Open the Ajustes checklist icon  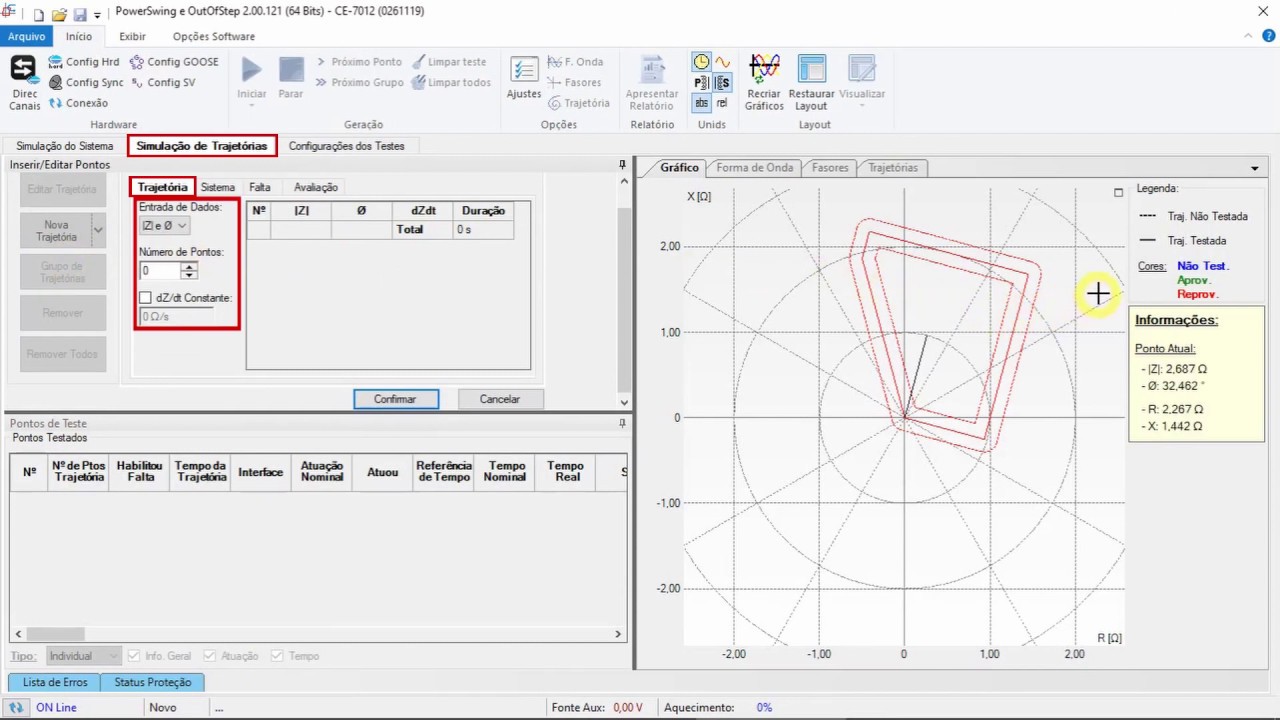[524, 69]
